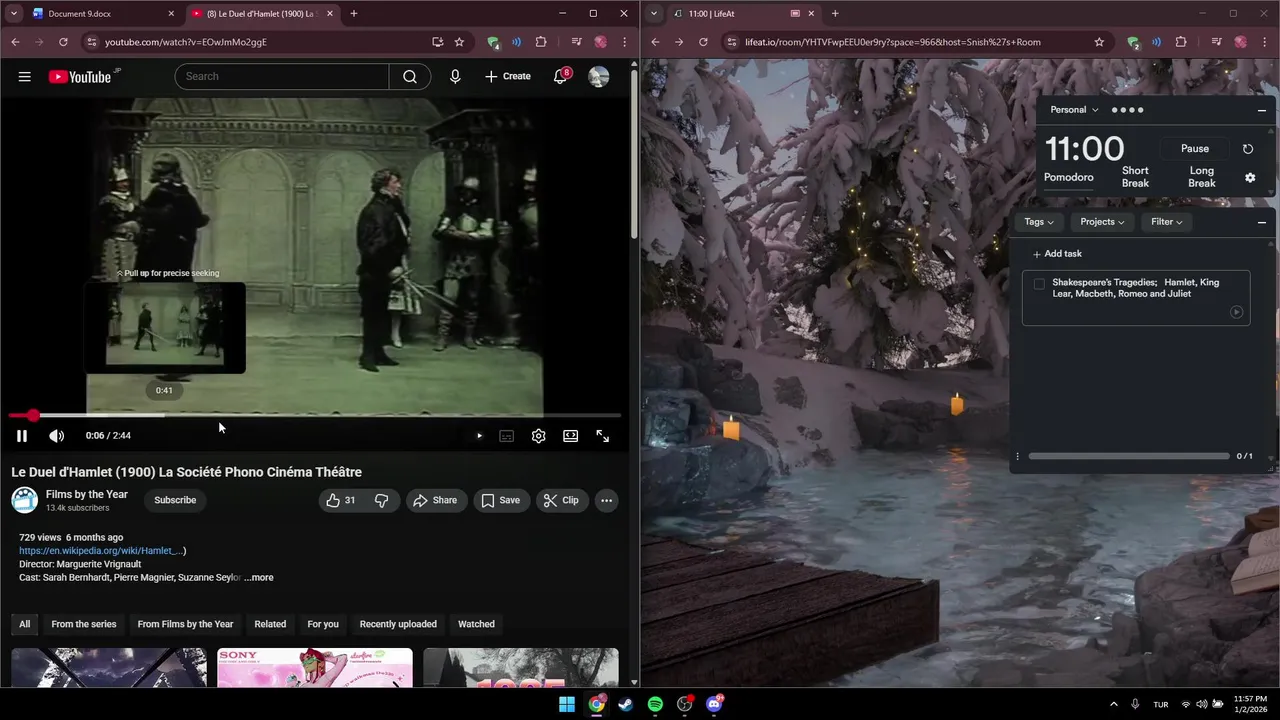Select the 'Recently uploaded' chip
Viewport: 1280px width, 720px height.
pyautogui.click(x=398, y=624)
